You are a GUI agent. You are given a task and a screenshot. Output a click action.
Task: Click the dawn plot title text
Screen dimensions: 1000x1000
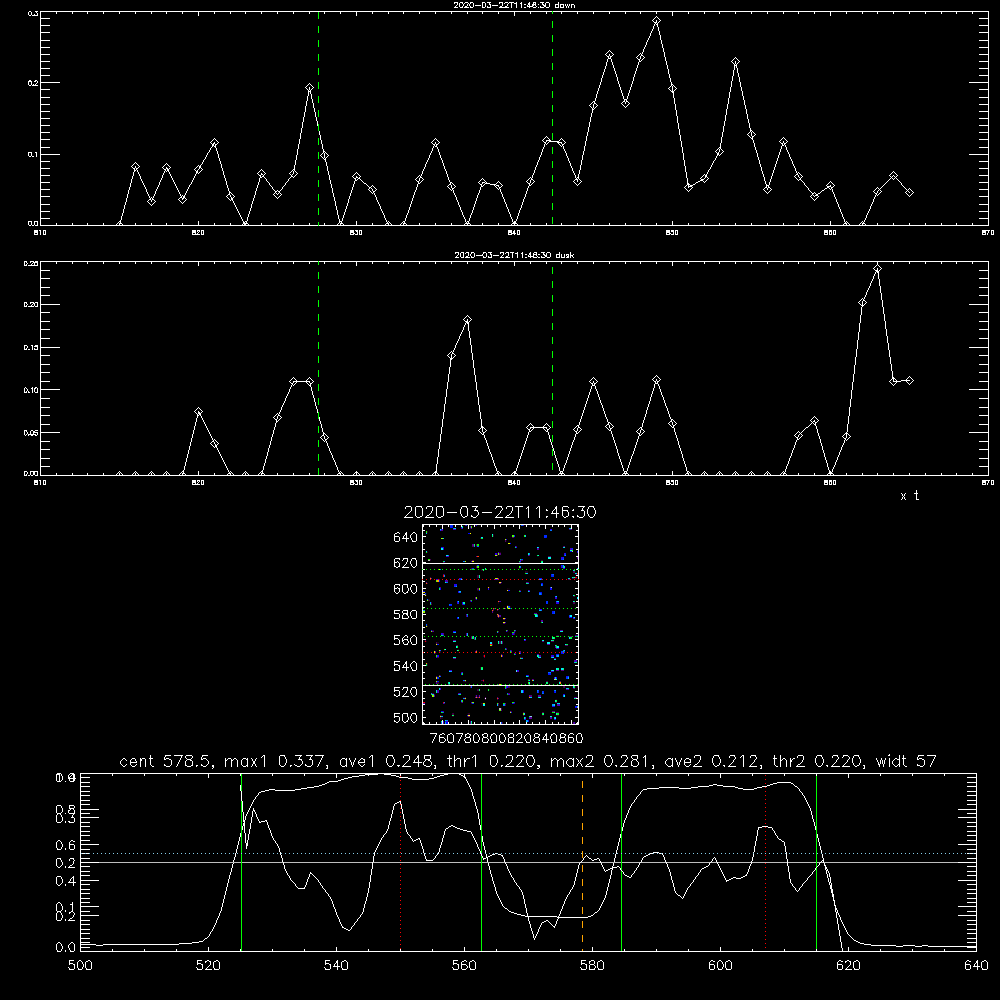pos(515,5)
